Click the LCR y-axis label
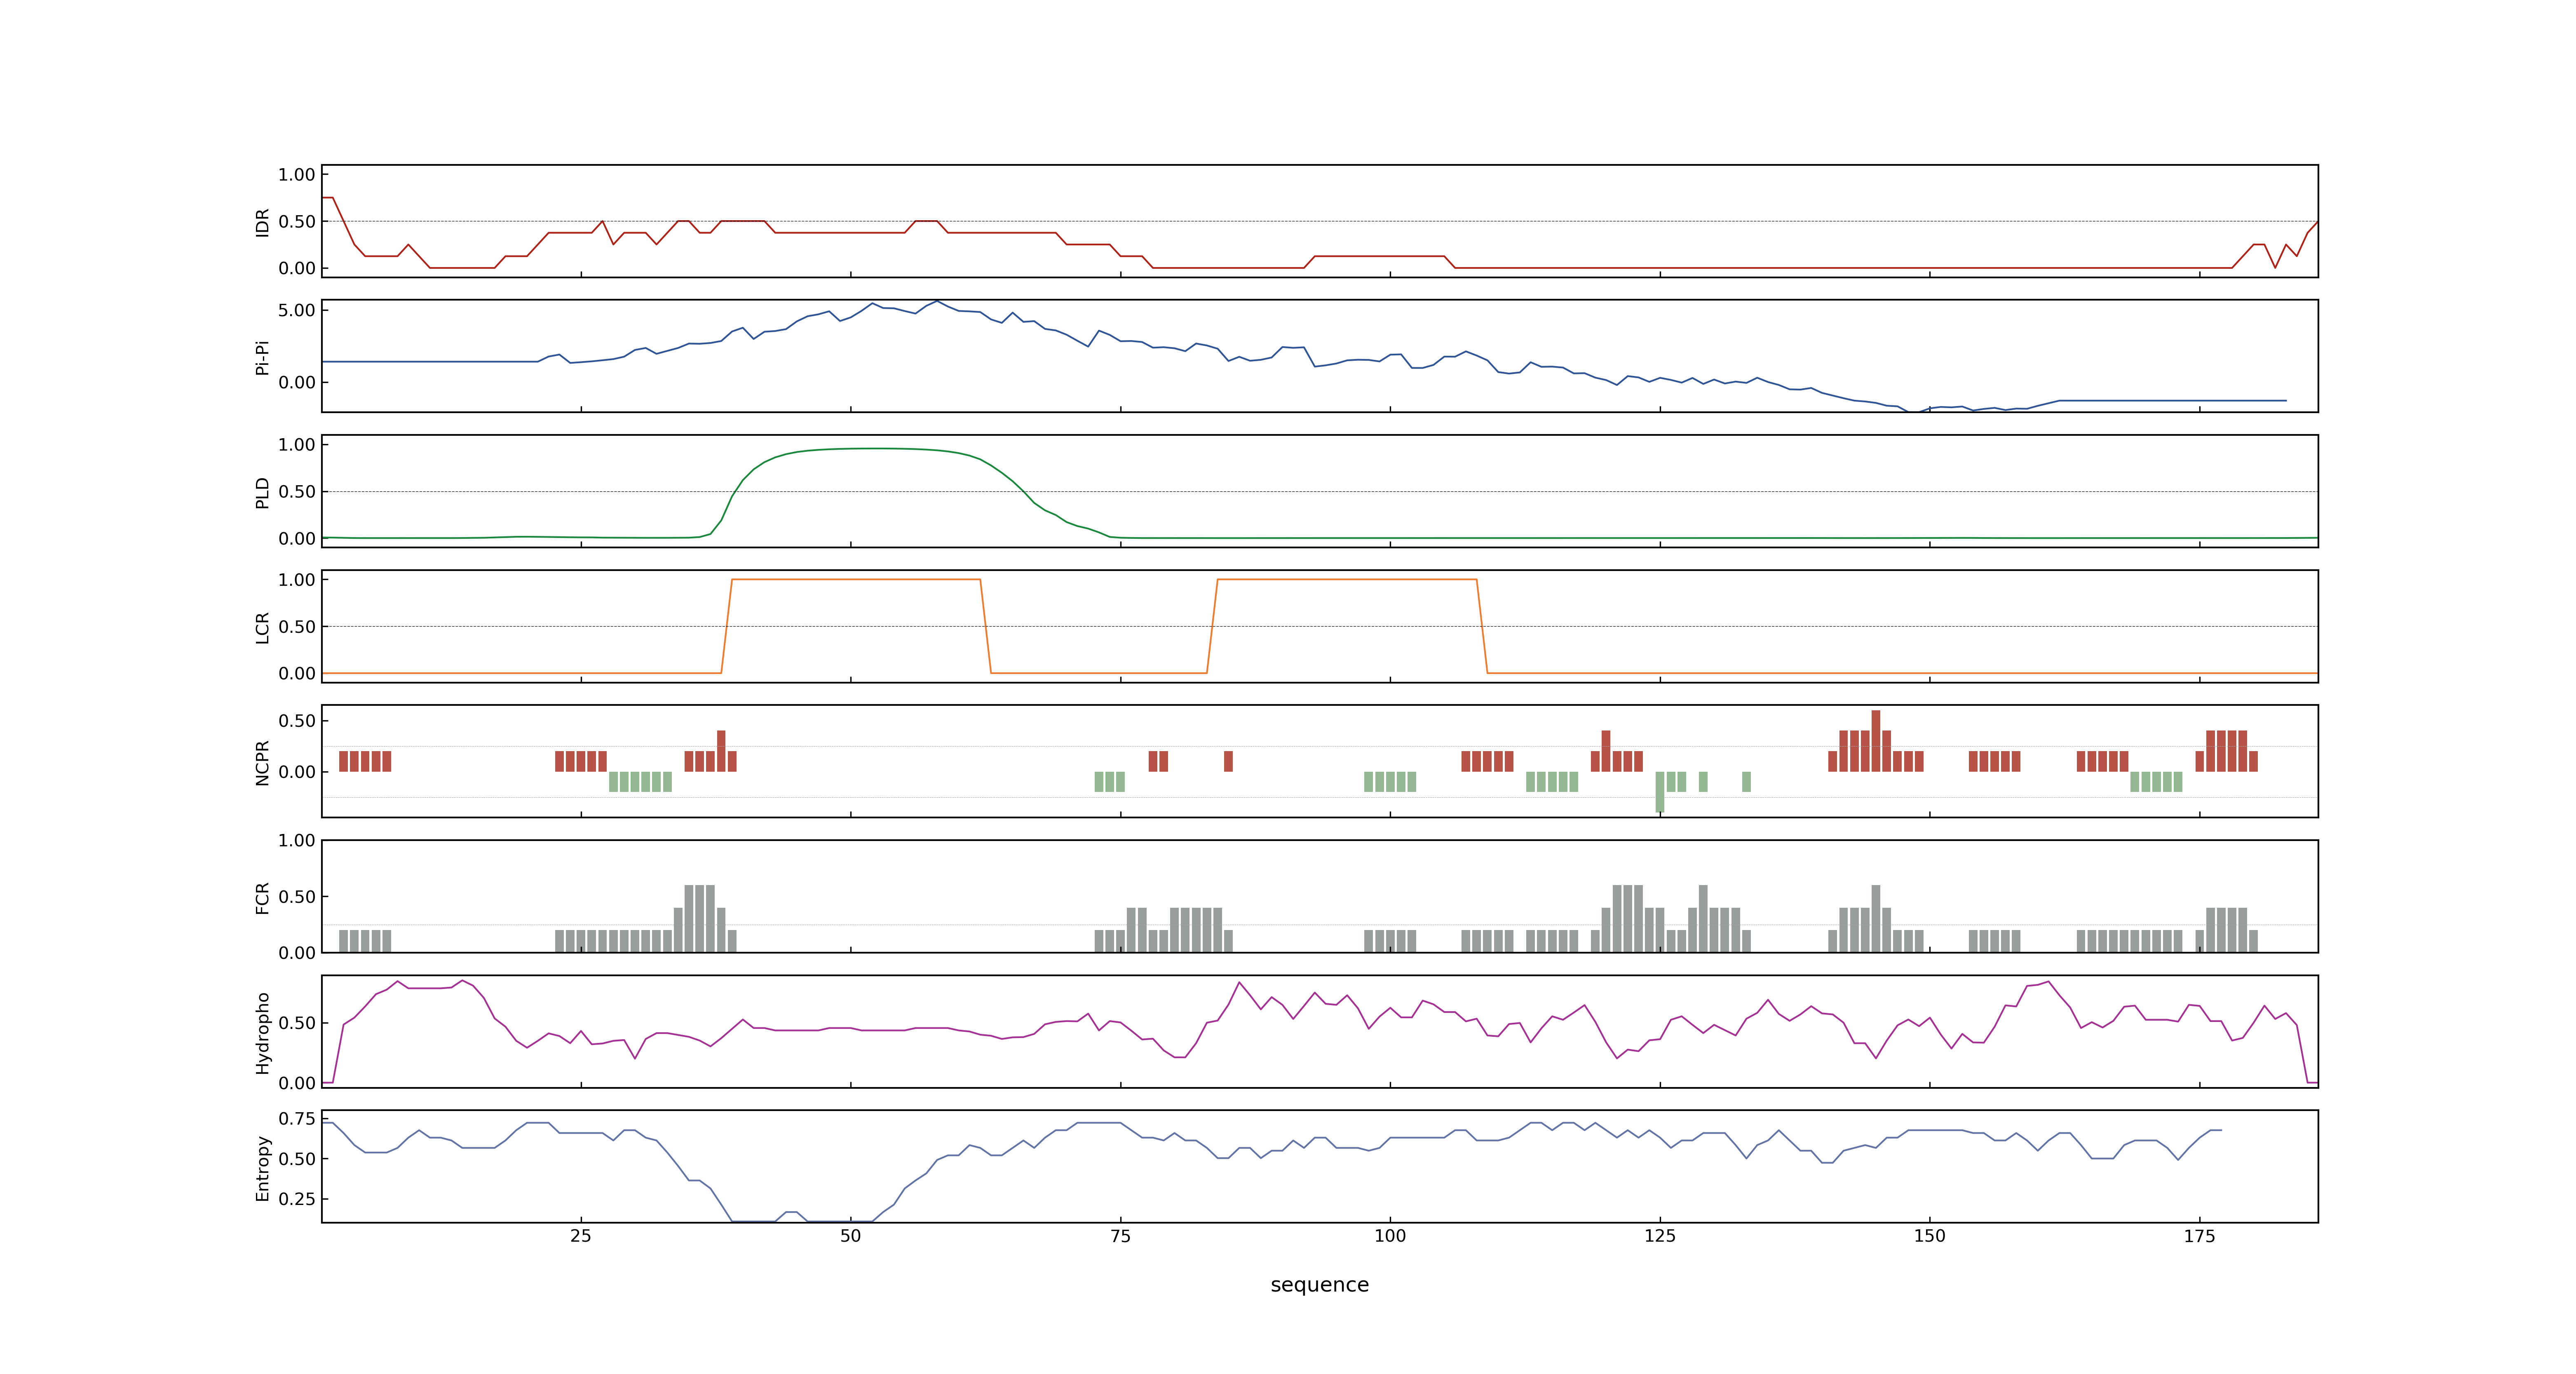 click(x=262, y=627)
